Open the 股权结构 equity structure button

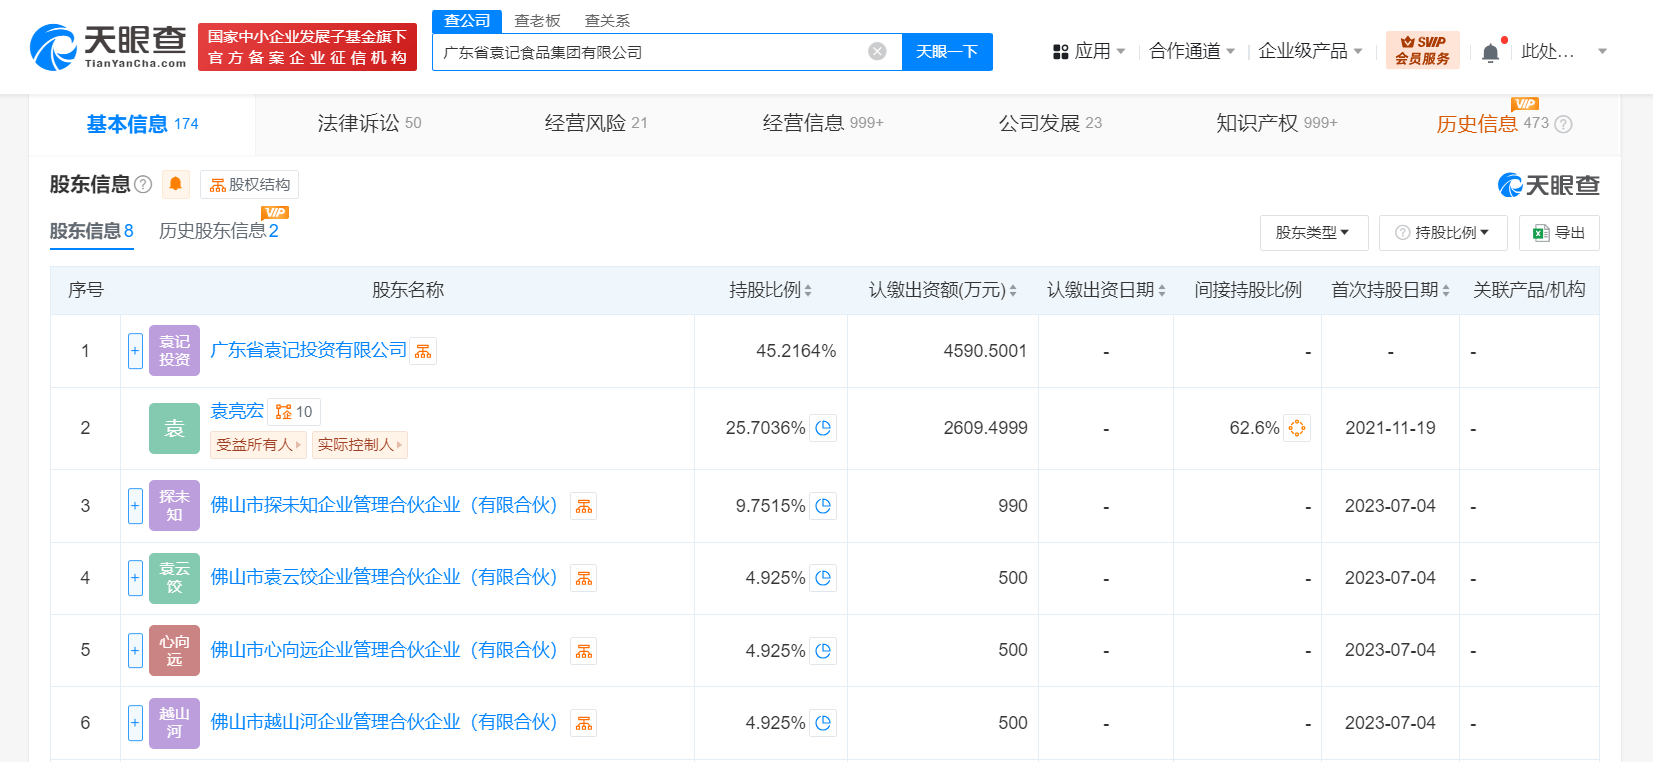[250, 185]
